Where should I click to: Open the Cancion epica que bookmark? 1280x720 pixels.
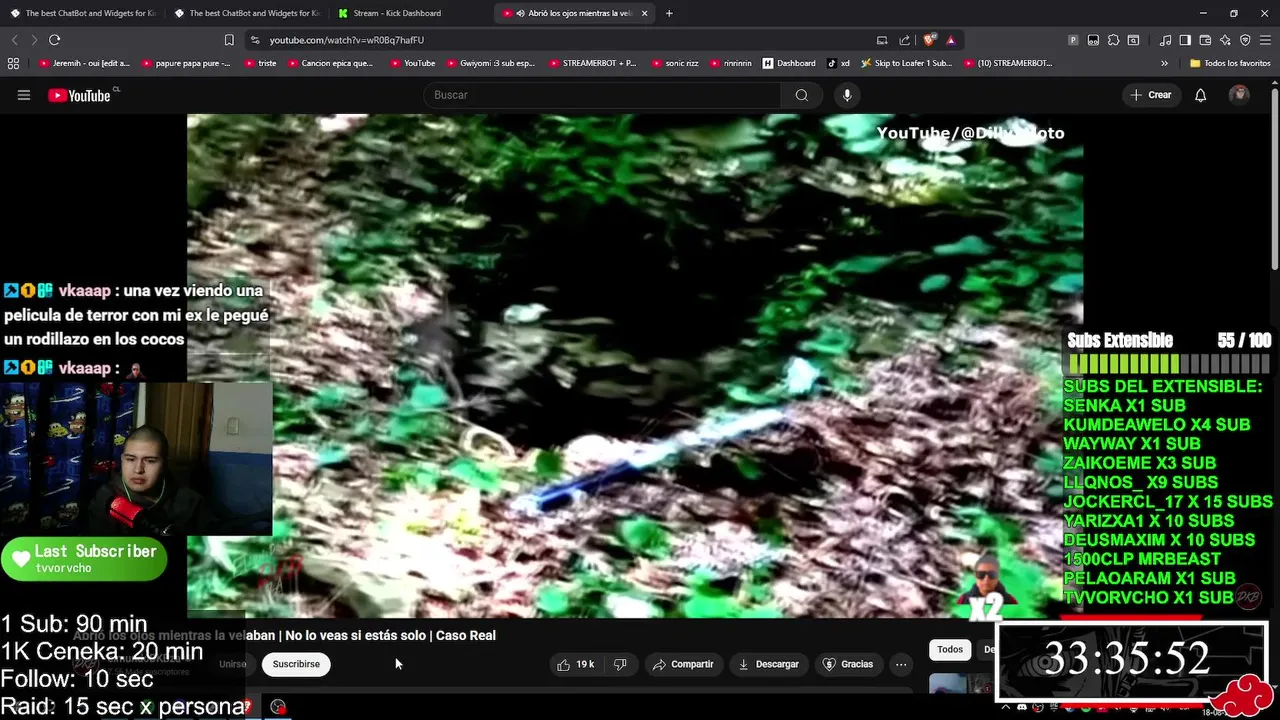click(330, 63)
